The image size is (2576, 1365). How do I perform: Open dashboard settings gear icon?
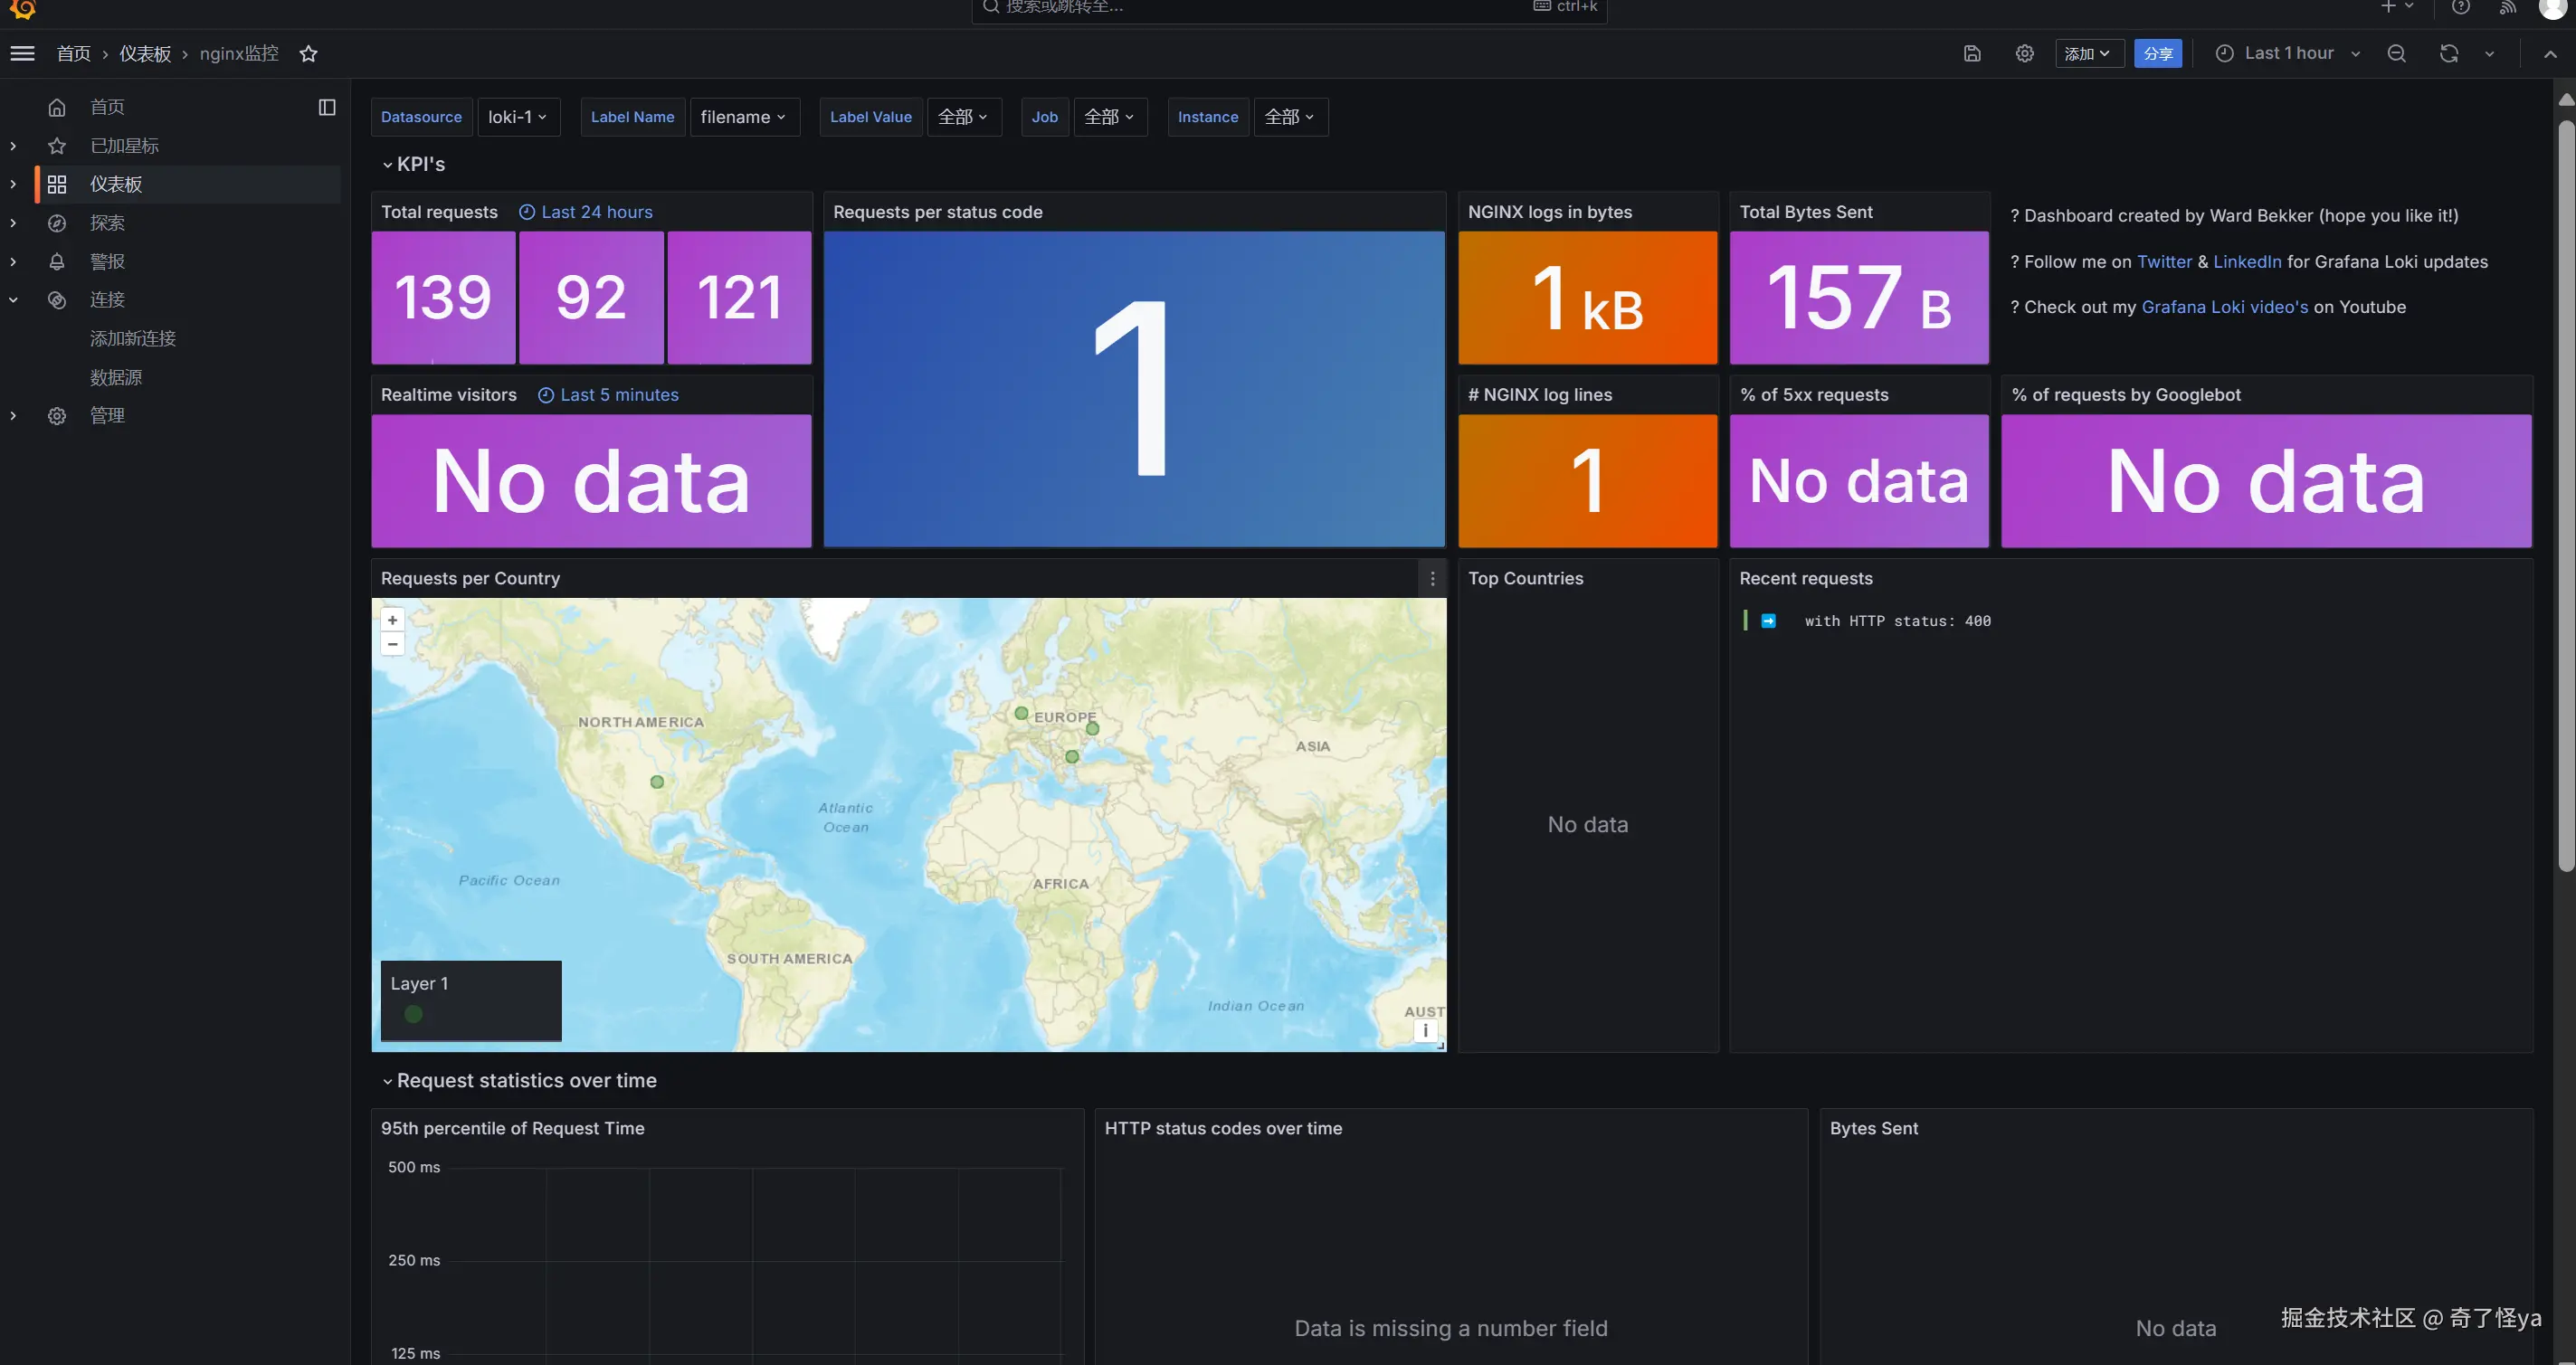coord(2024,54)
